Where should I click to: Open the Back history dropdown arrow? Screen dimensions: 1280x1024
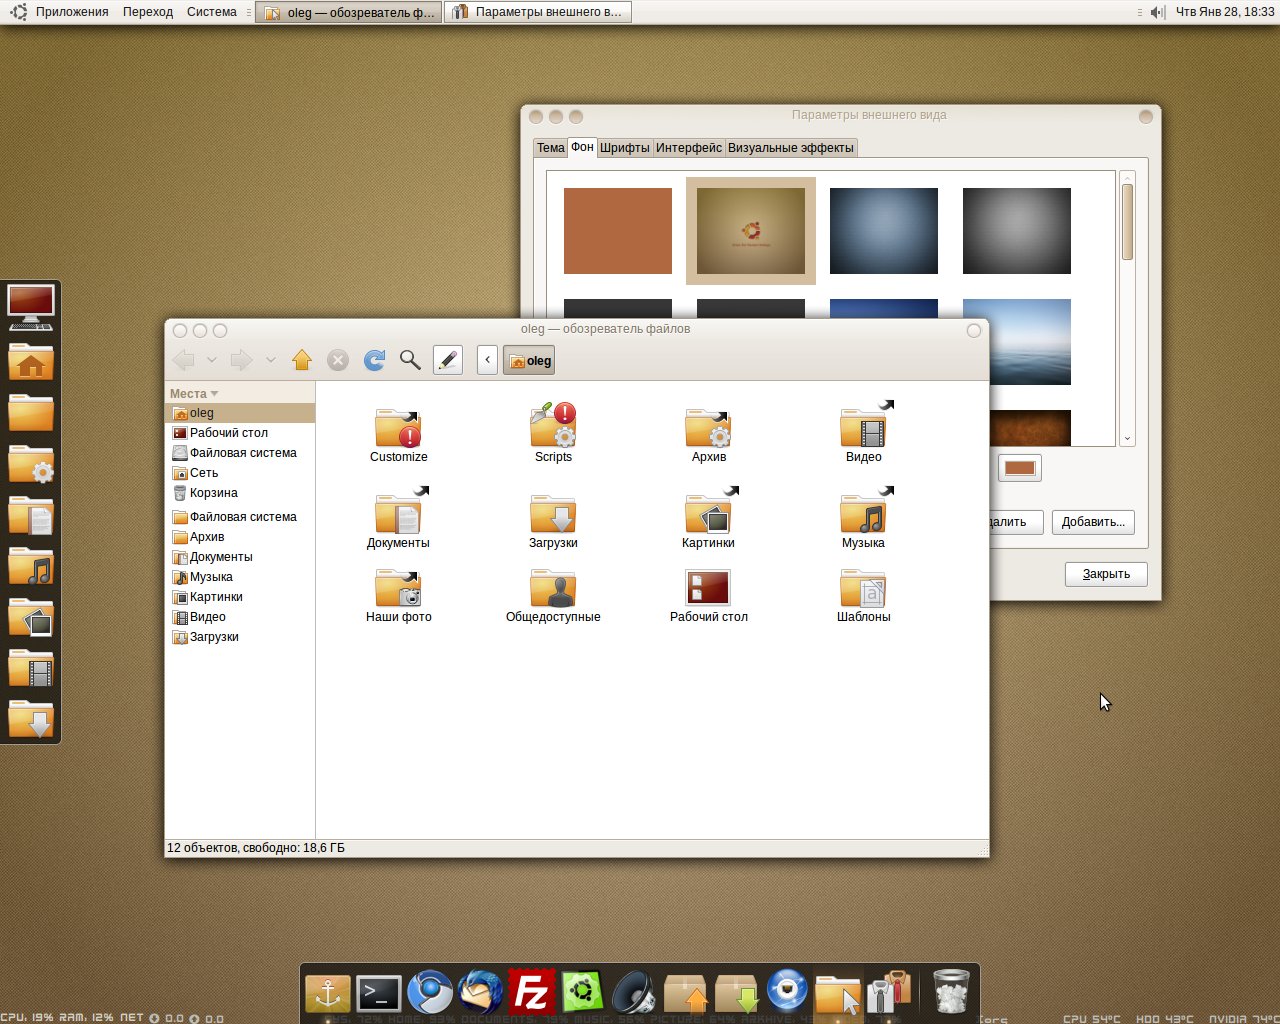212,360
